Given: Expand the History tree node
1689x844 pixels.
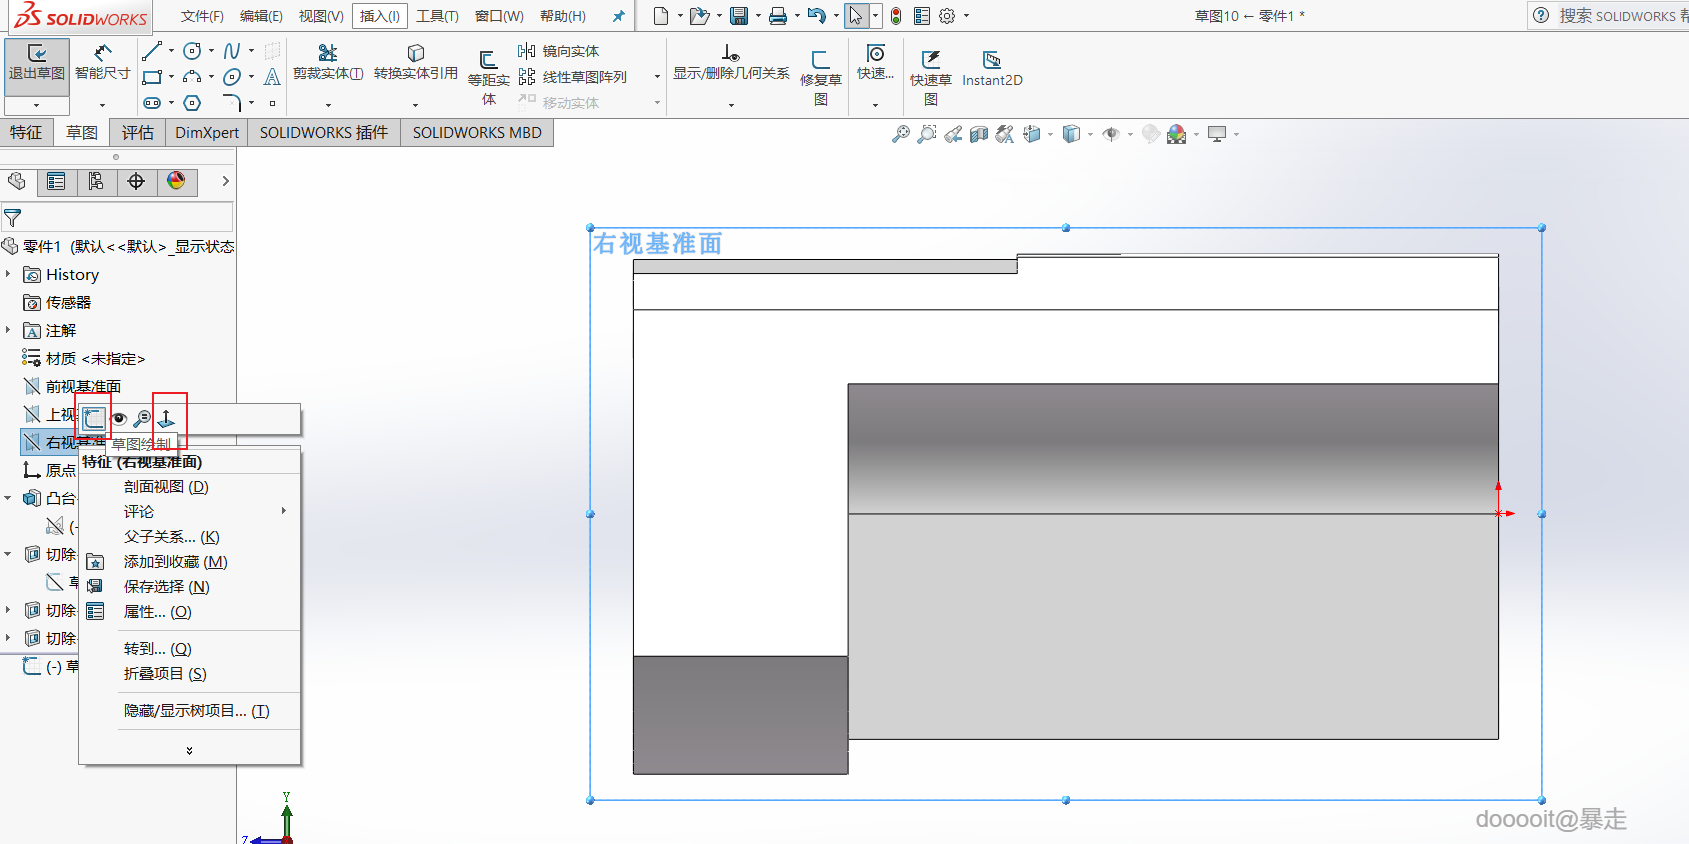Looking at the screenshot, I should click(x=9, y=274).
